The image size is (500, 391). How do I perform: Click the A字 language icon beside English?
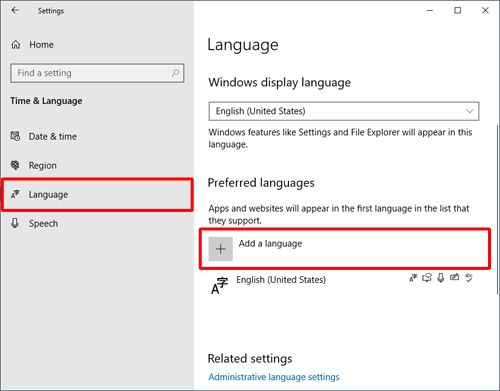219,286
